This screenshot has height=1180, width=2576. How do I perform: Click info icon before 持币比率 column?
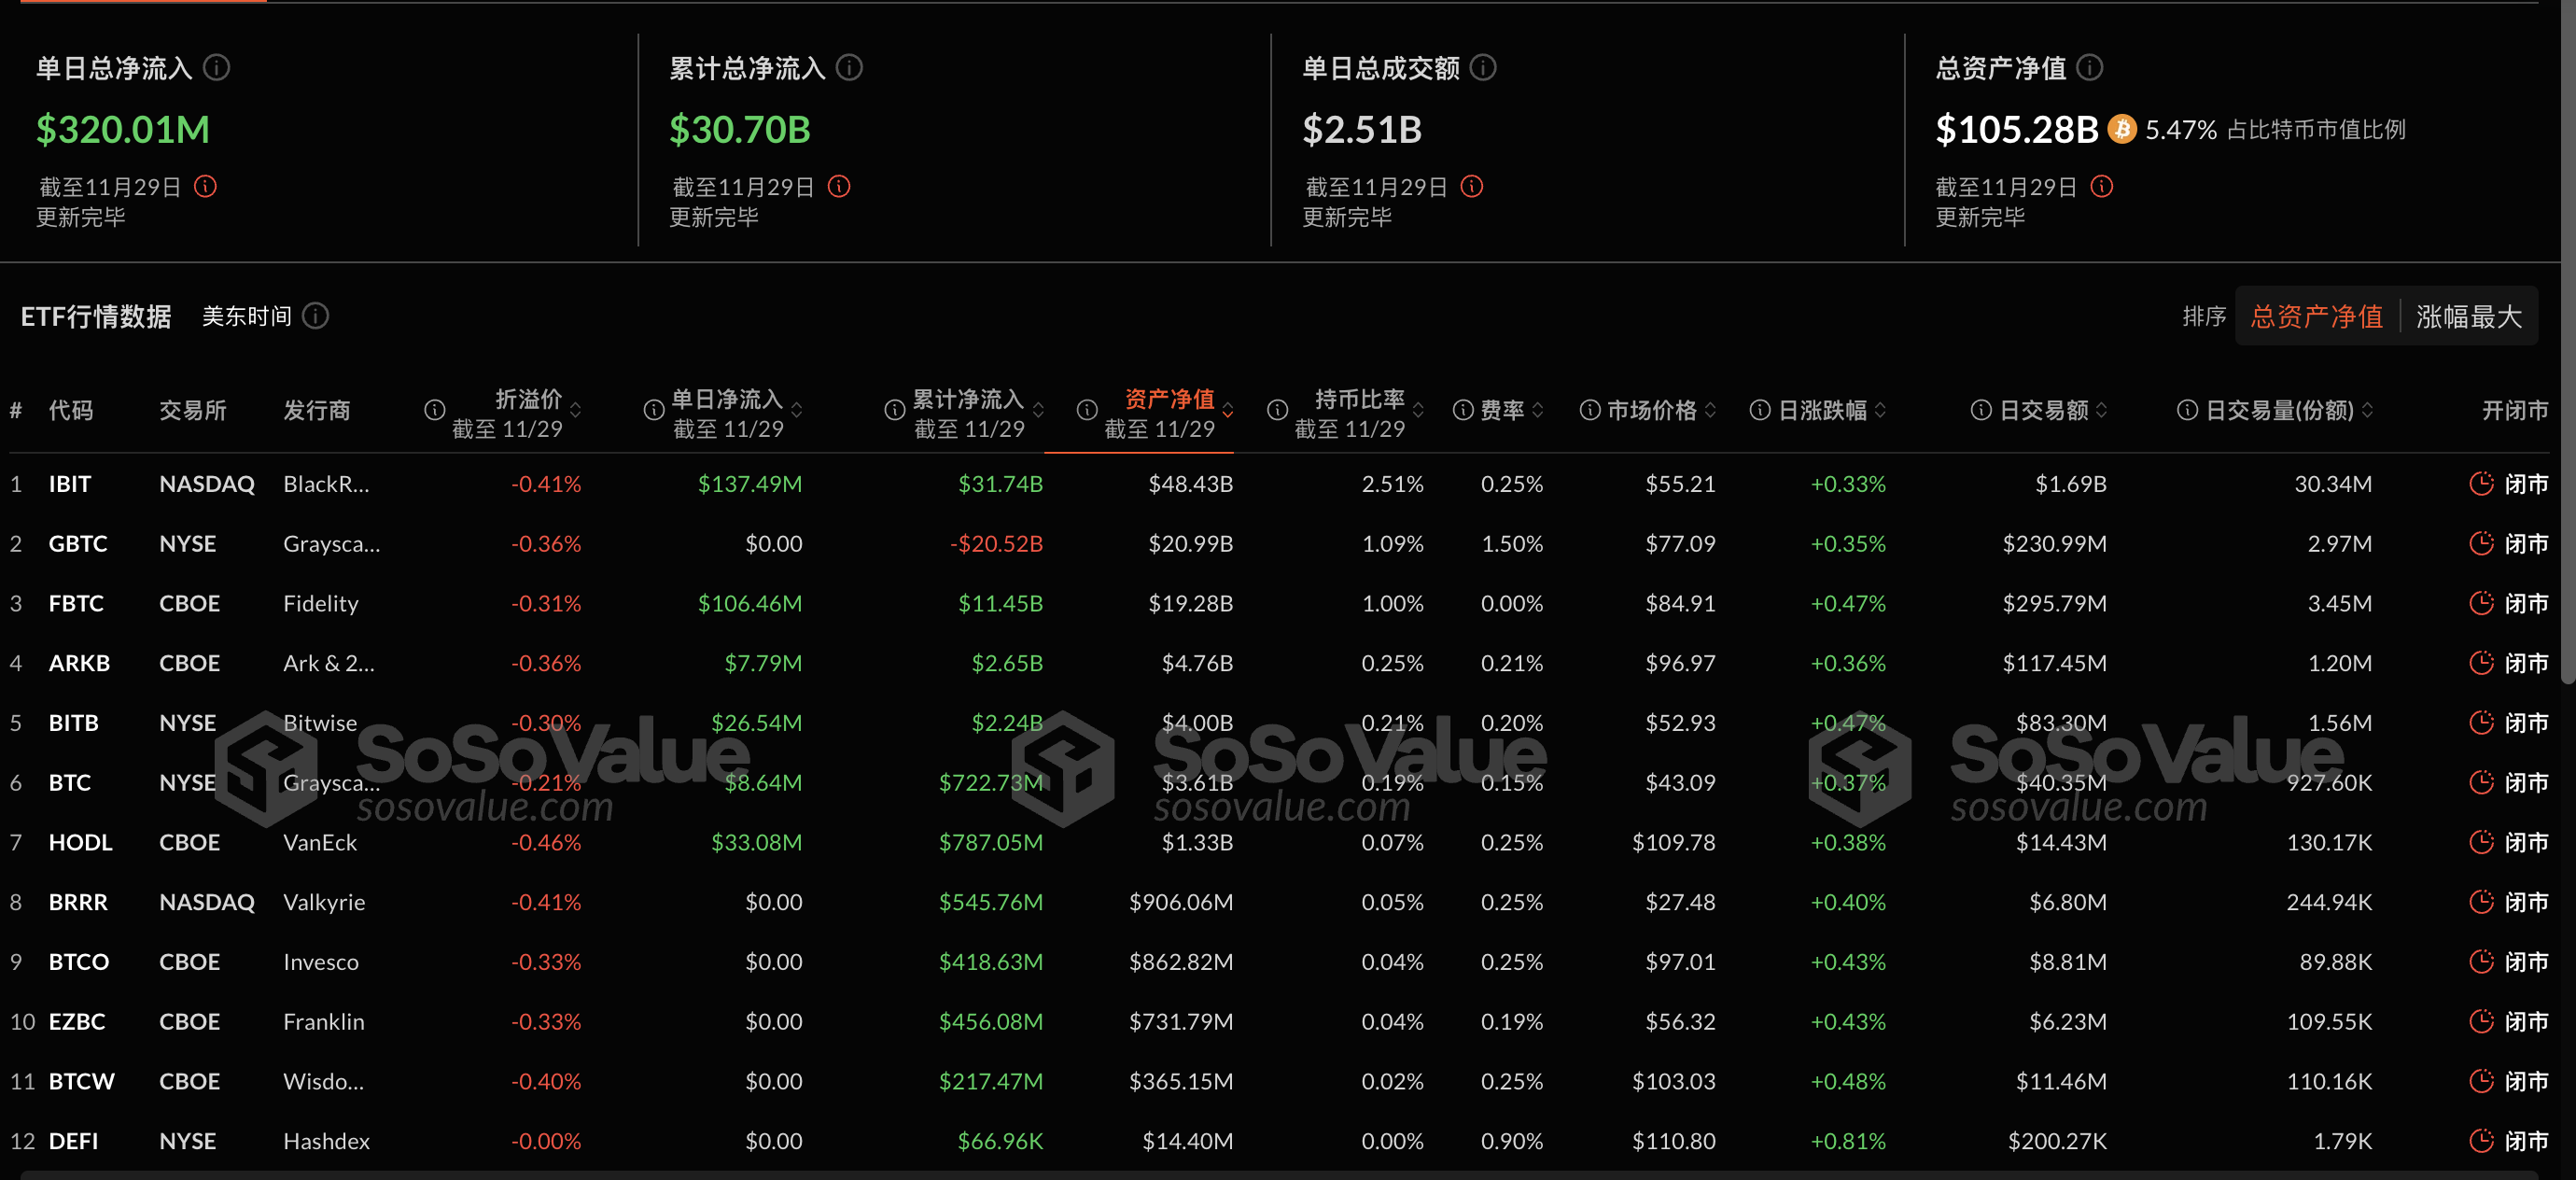click(x=1277, y=409)
